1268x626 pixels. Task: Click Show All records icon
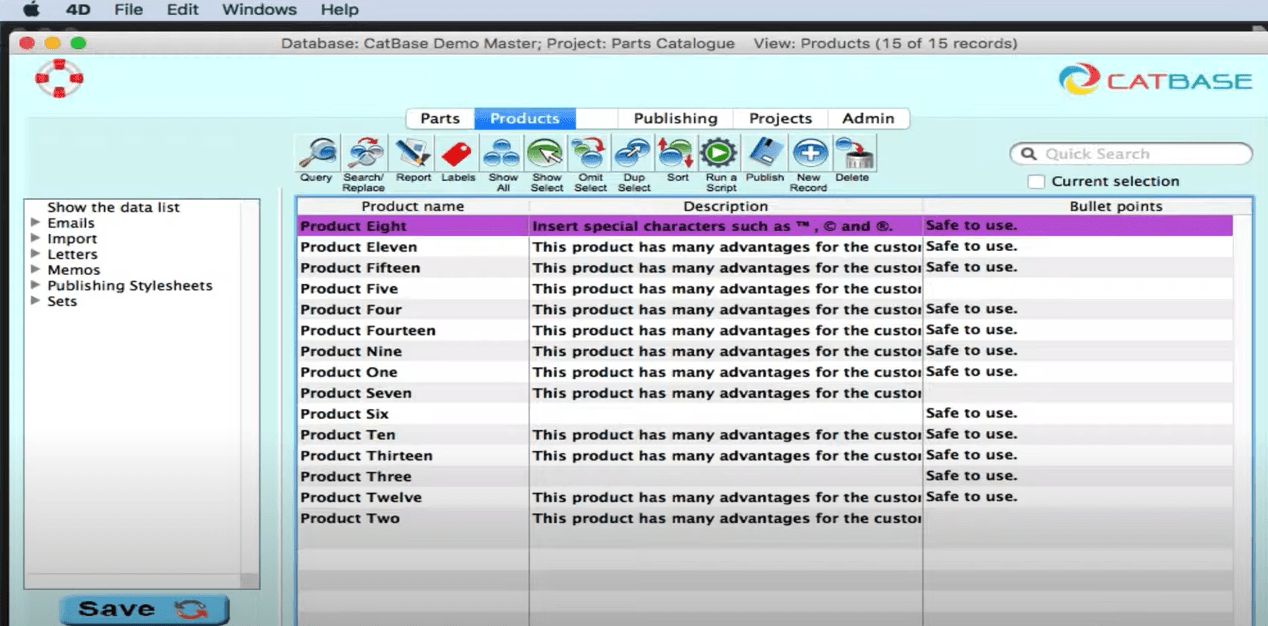pos(502,153)
